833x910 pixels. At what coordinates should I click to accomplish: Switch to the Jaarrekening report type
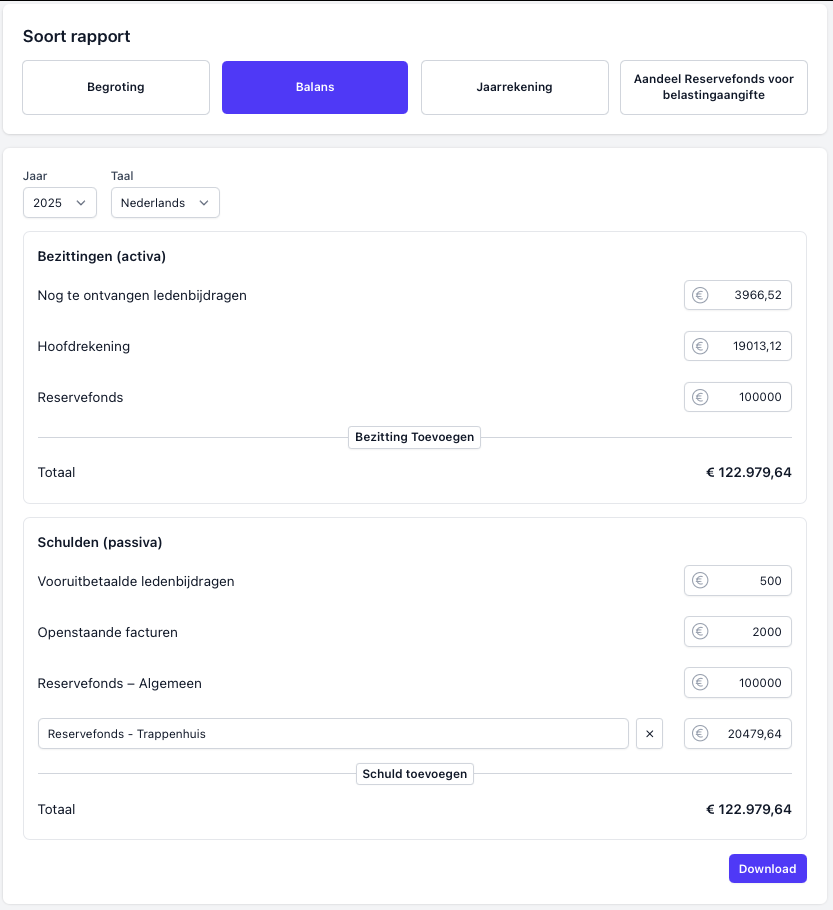click(514, 88)
